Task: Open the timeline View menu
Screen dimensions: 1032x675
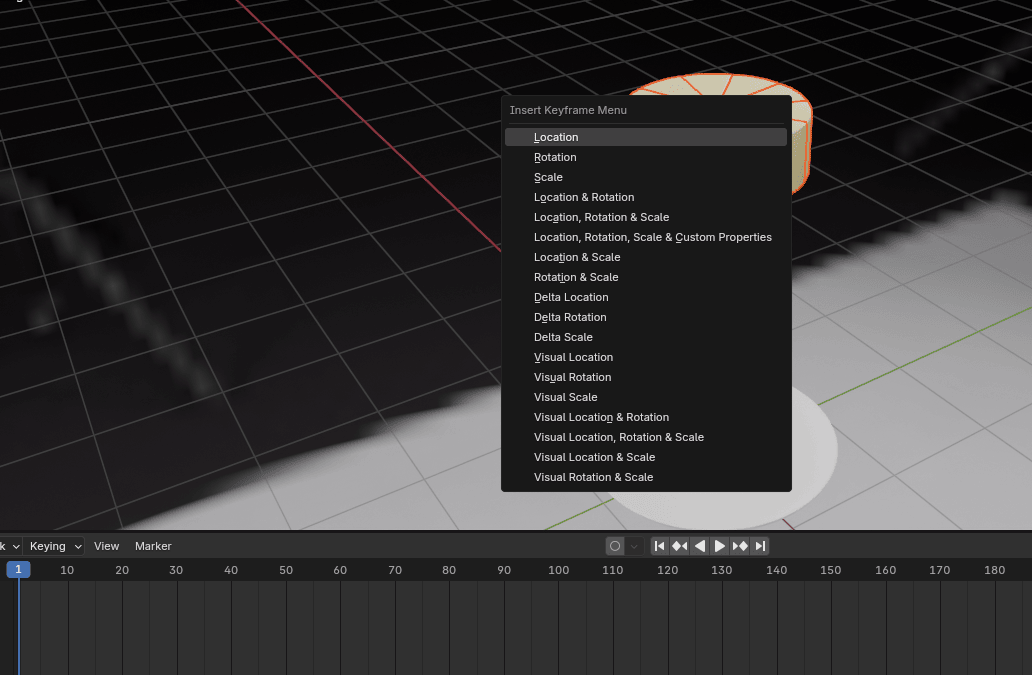Action: tap(106, 546)
